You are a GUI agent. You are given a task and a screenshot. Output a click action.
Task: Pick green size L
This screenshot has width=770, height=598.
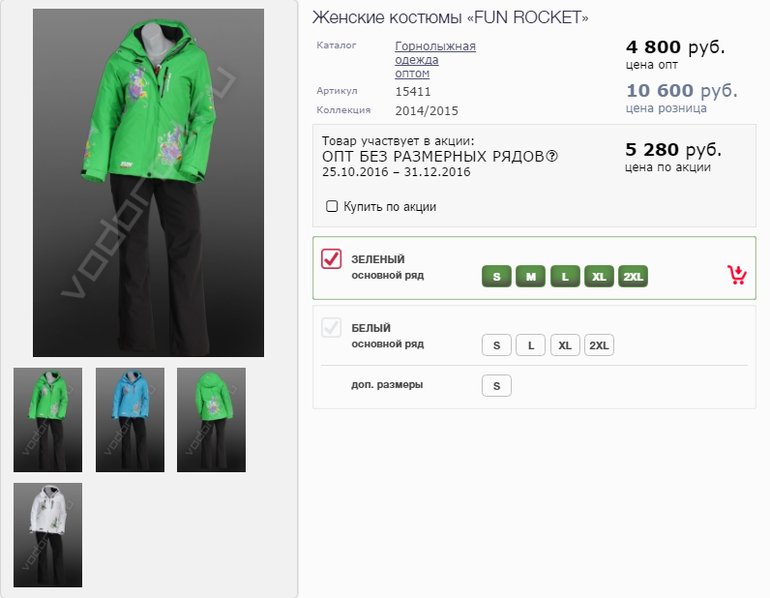click(565, 276)
